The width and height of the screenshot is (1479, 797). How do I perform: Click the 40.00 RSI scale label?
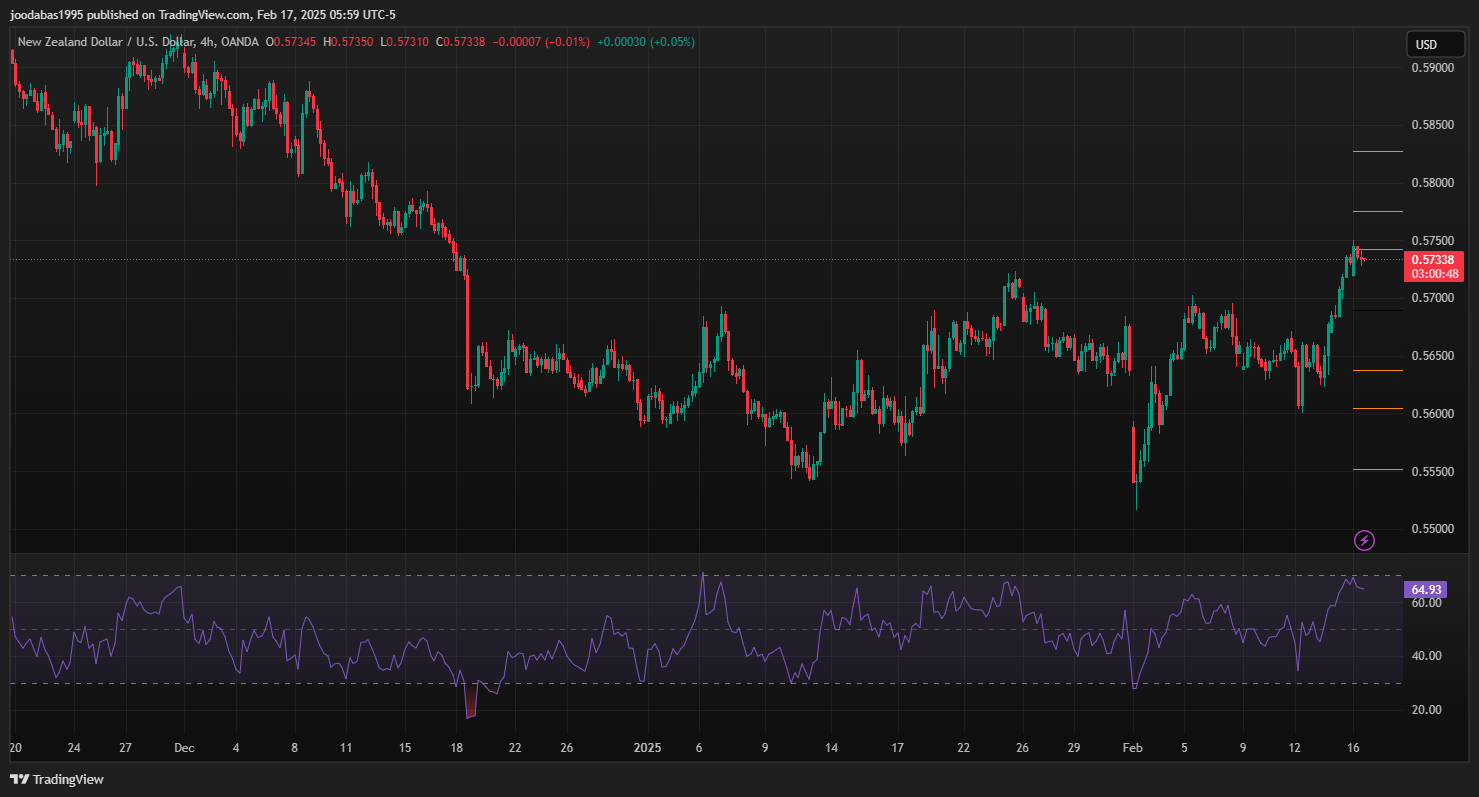click(x=1426, y=656)
